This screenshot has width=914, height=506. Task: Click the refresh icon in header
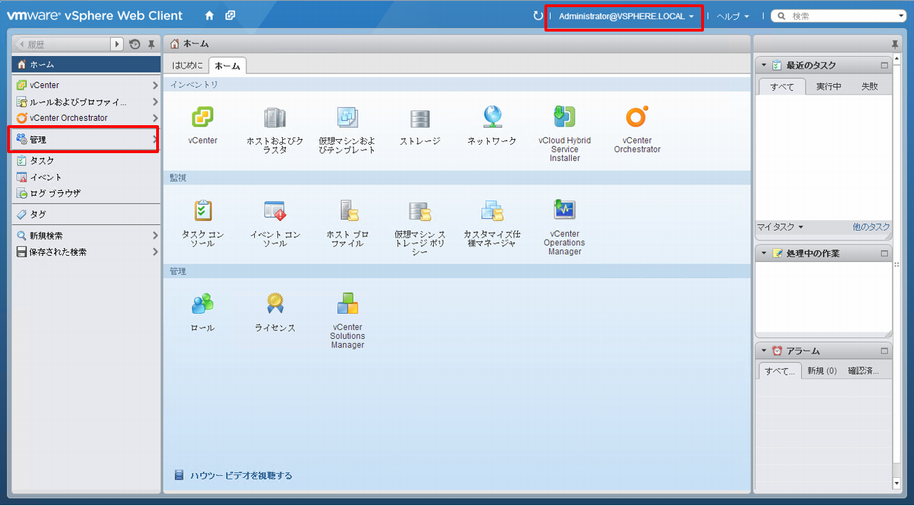point(538,16)
